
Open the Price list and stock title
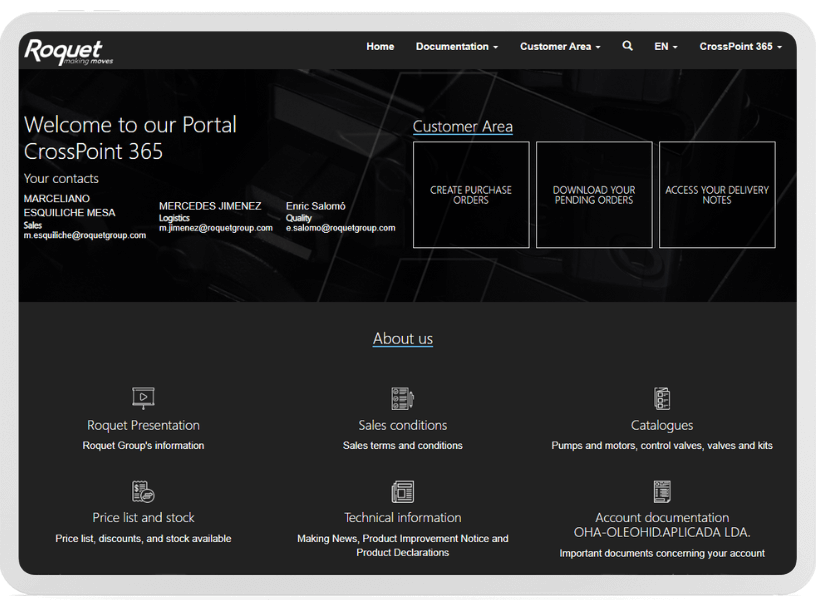coord(143,518)
